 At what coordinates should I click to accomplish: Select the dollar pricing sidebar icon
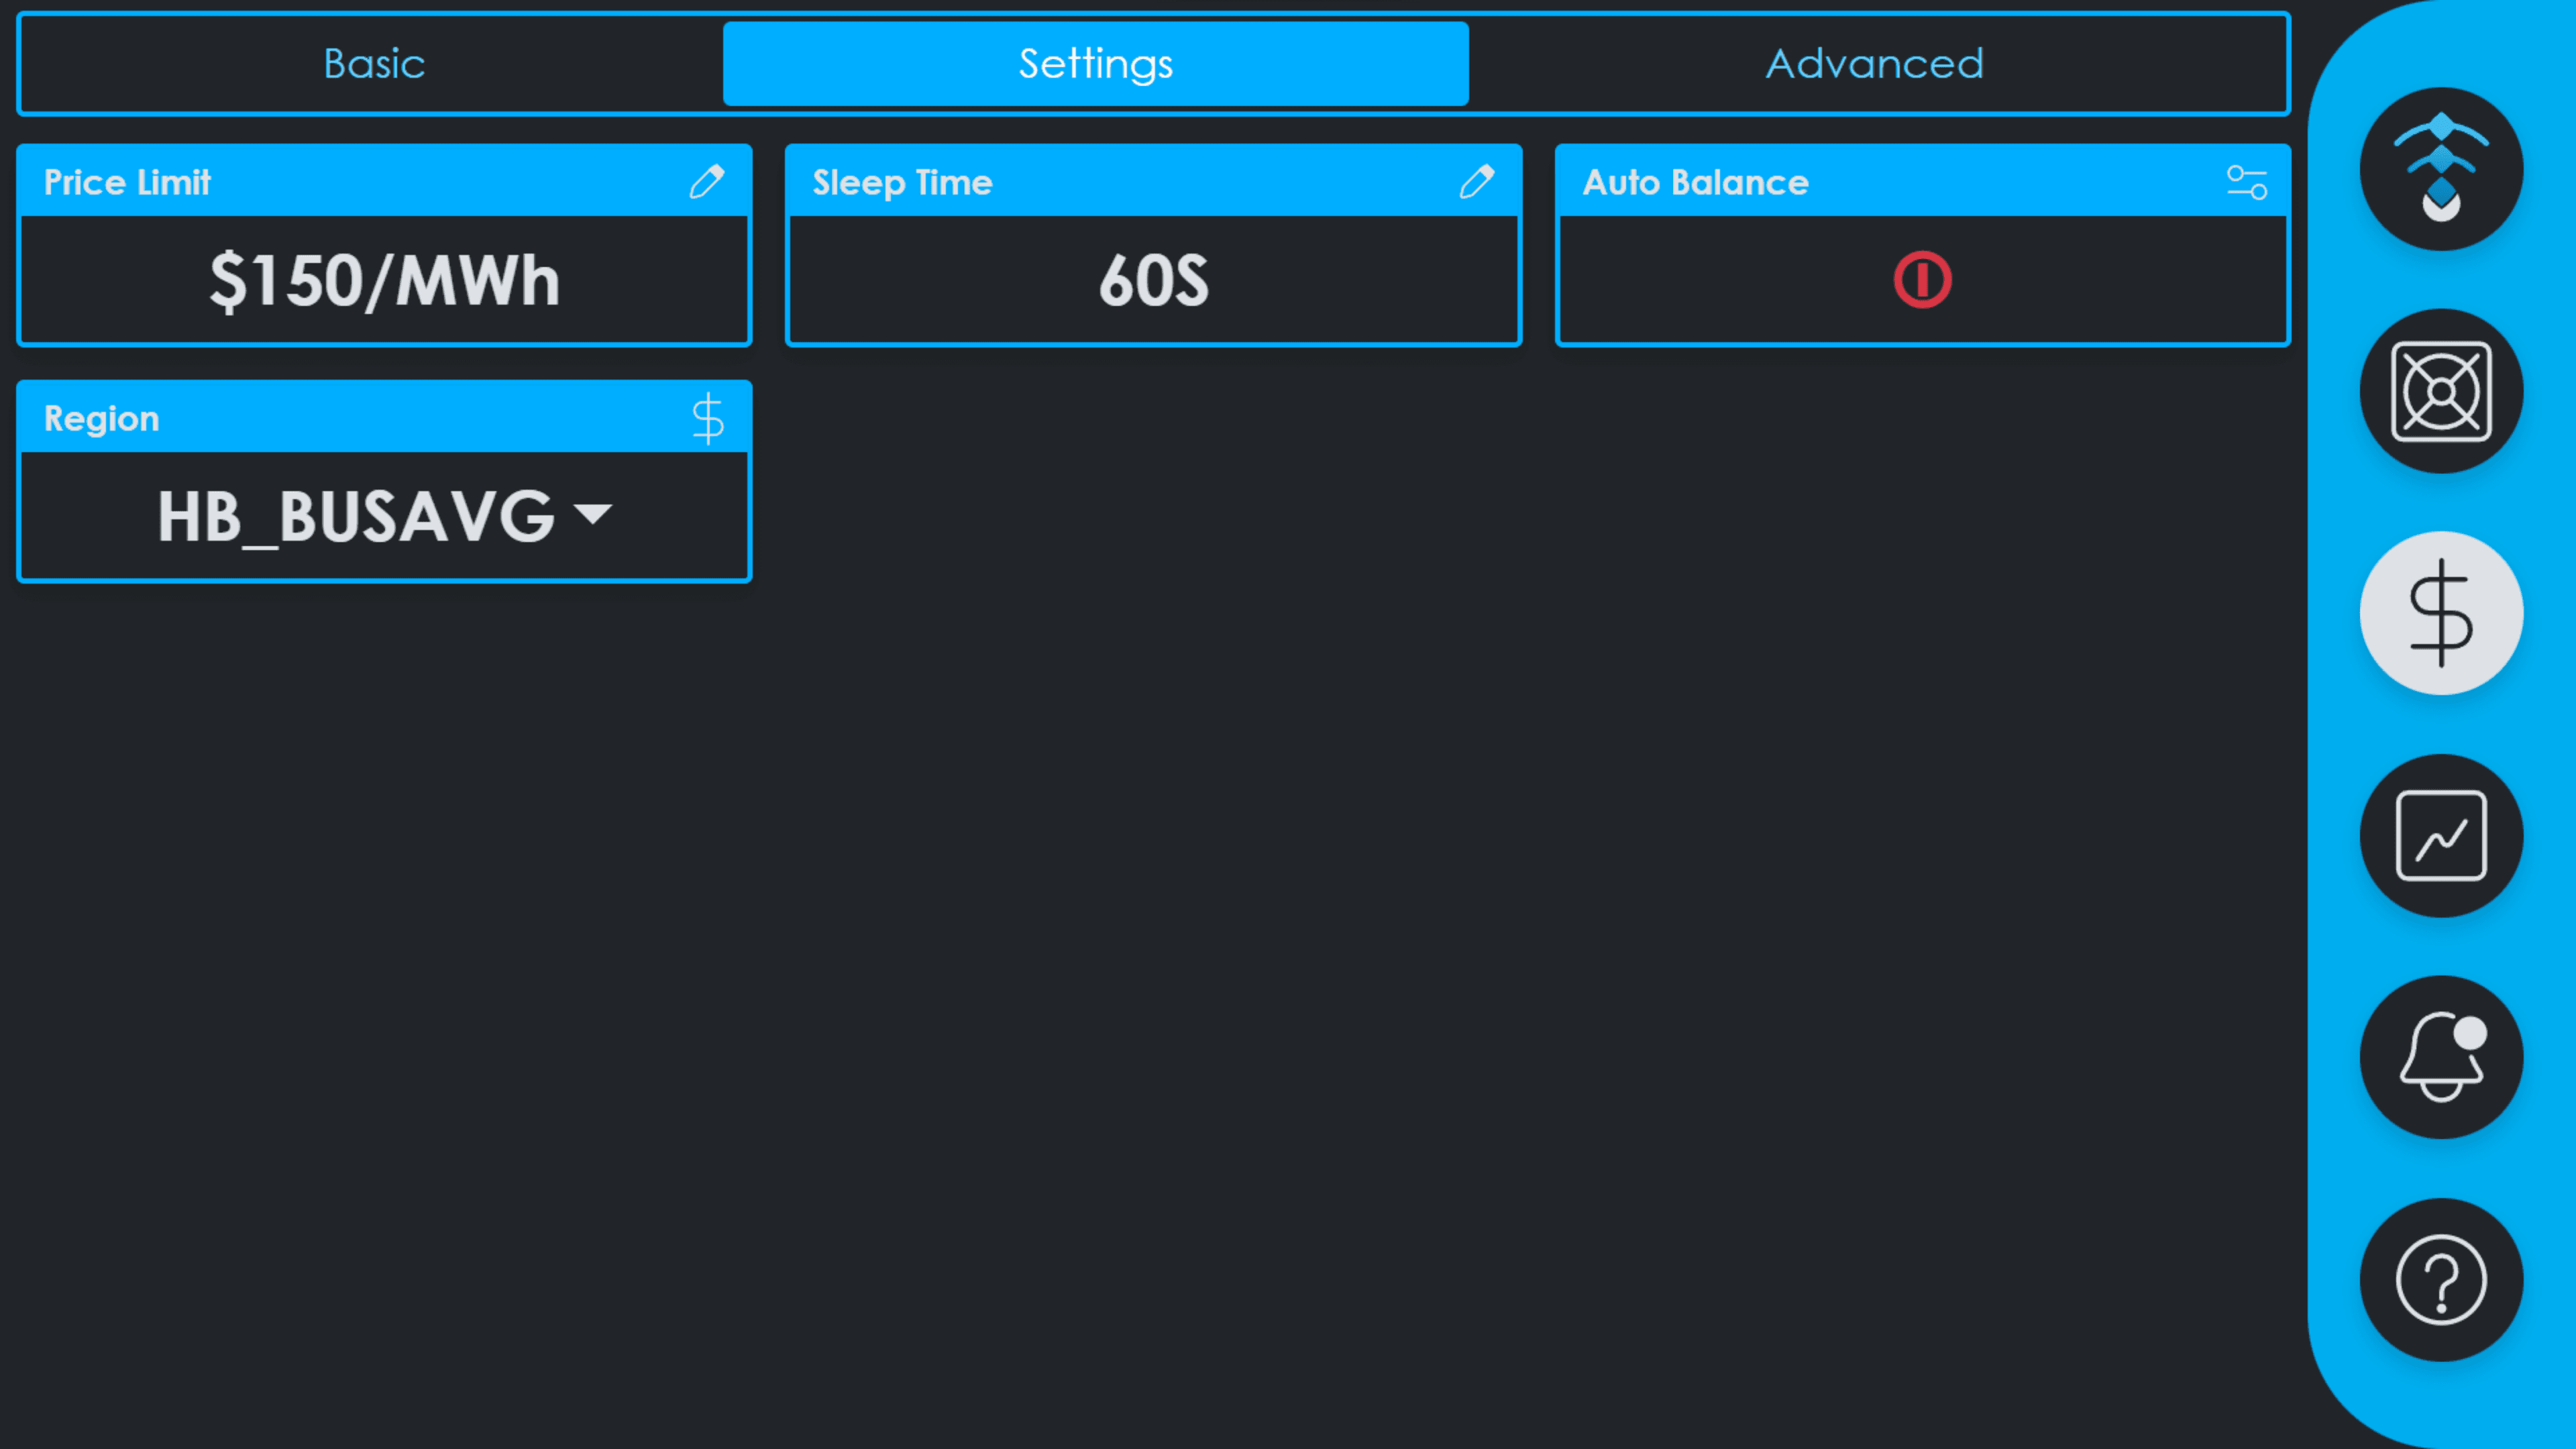(2440, 613)
